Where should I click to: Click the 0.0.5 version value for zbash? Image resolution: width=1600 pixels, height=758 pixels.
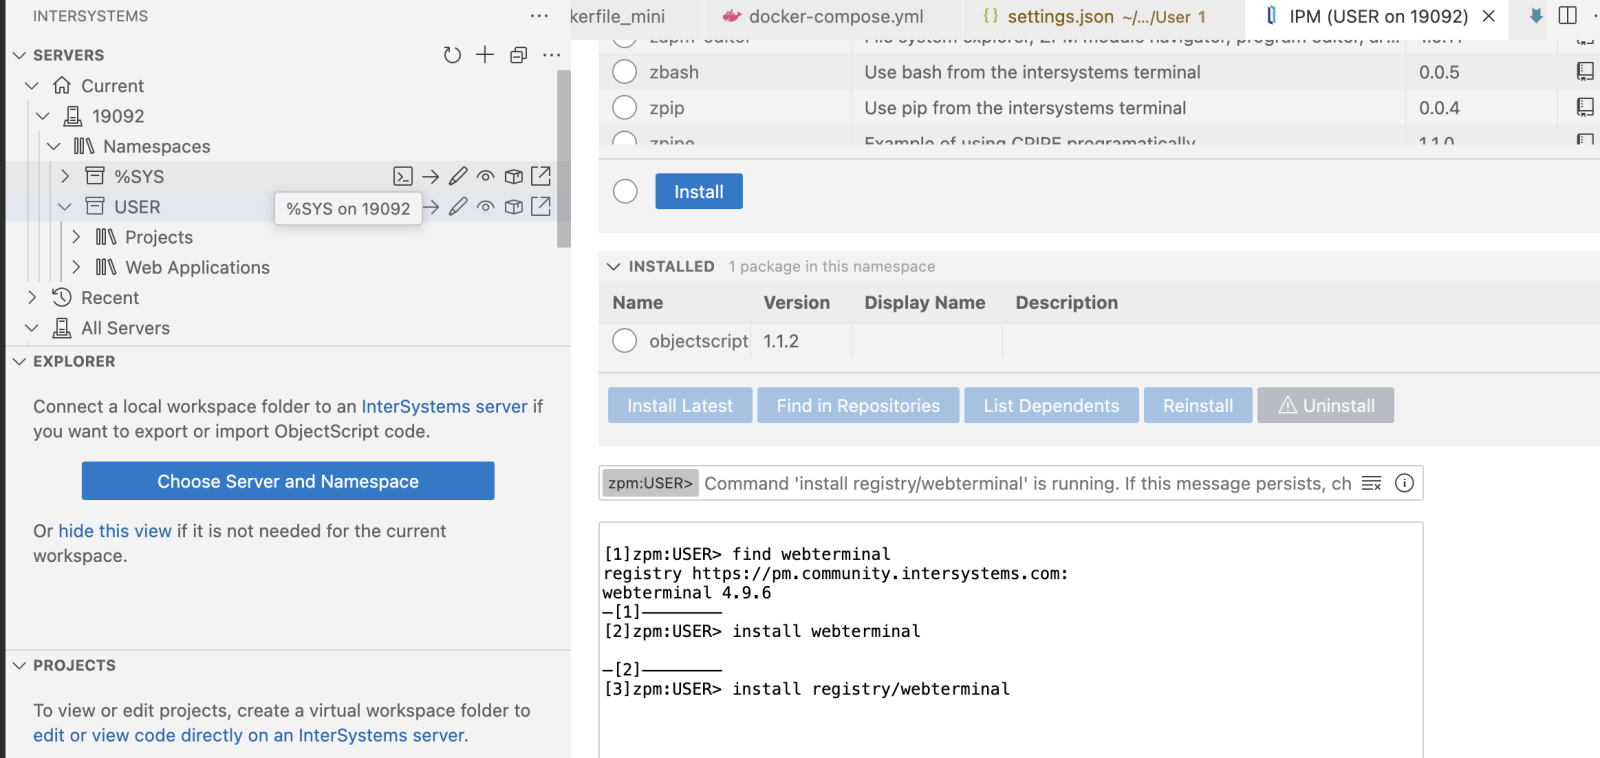point(1439,72)
